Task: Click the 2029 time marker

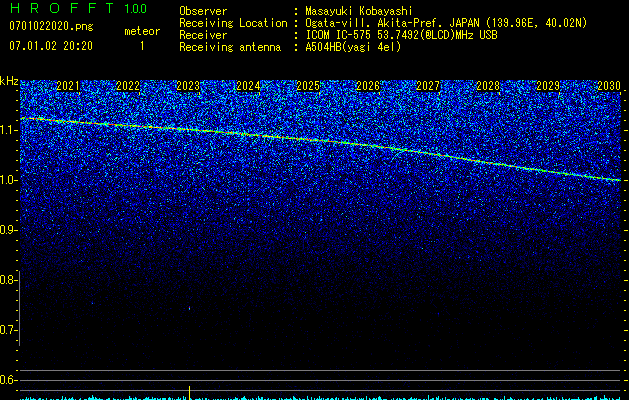Action: (x=548, y=86)
